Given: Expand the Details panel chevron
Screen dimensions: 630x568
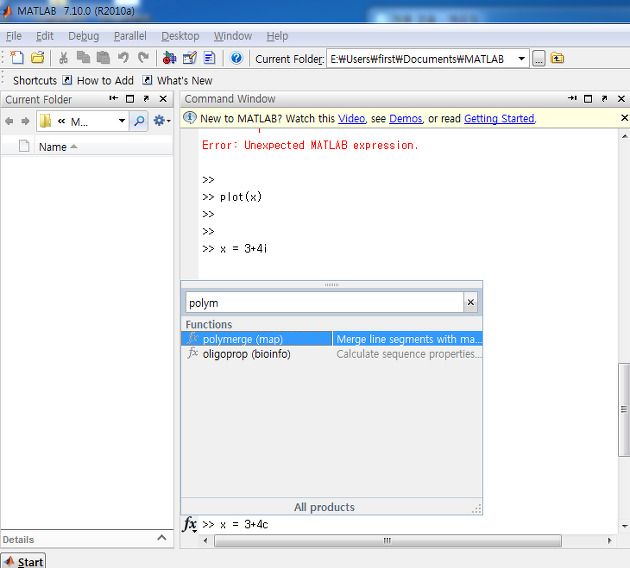Looking at the screenshot, I should click(162, 538).
